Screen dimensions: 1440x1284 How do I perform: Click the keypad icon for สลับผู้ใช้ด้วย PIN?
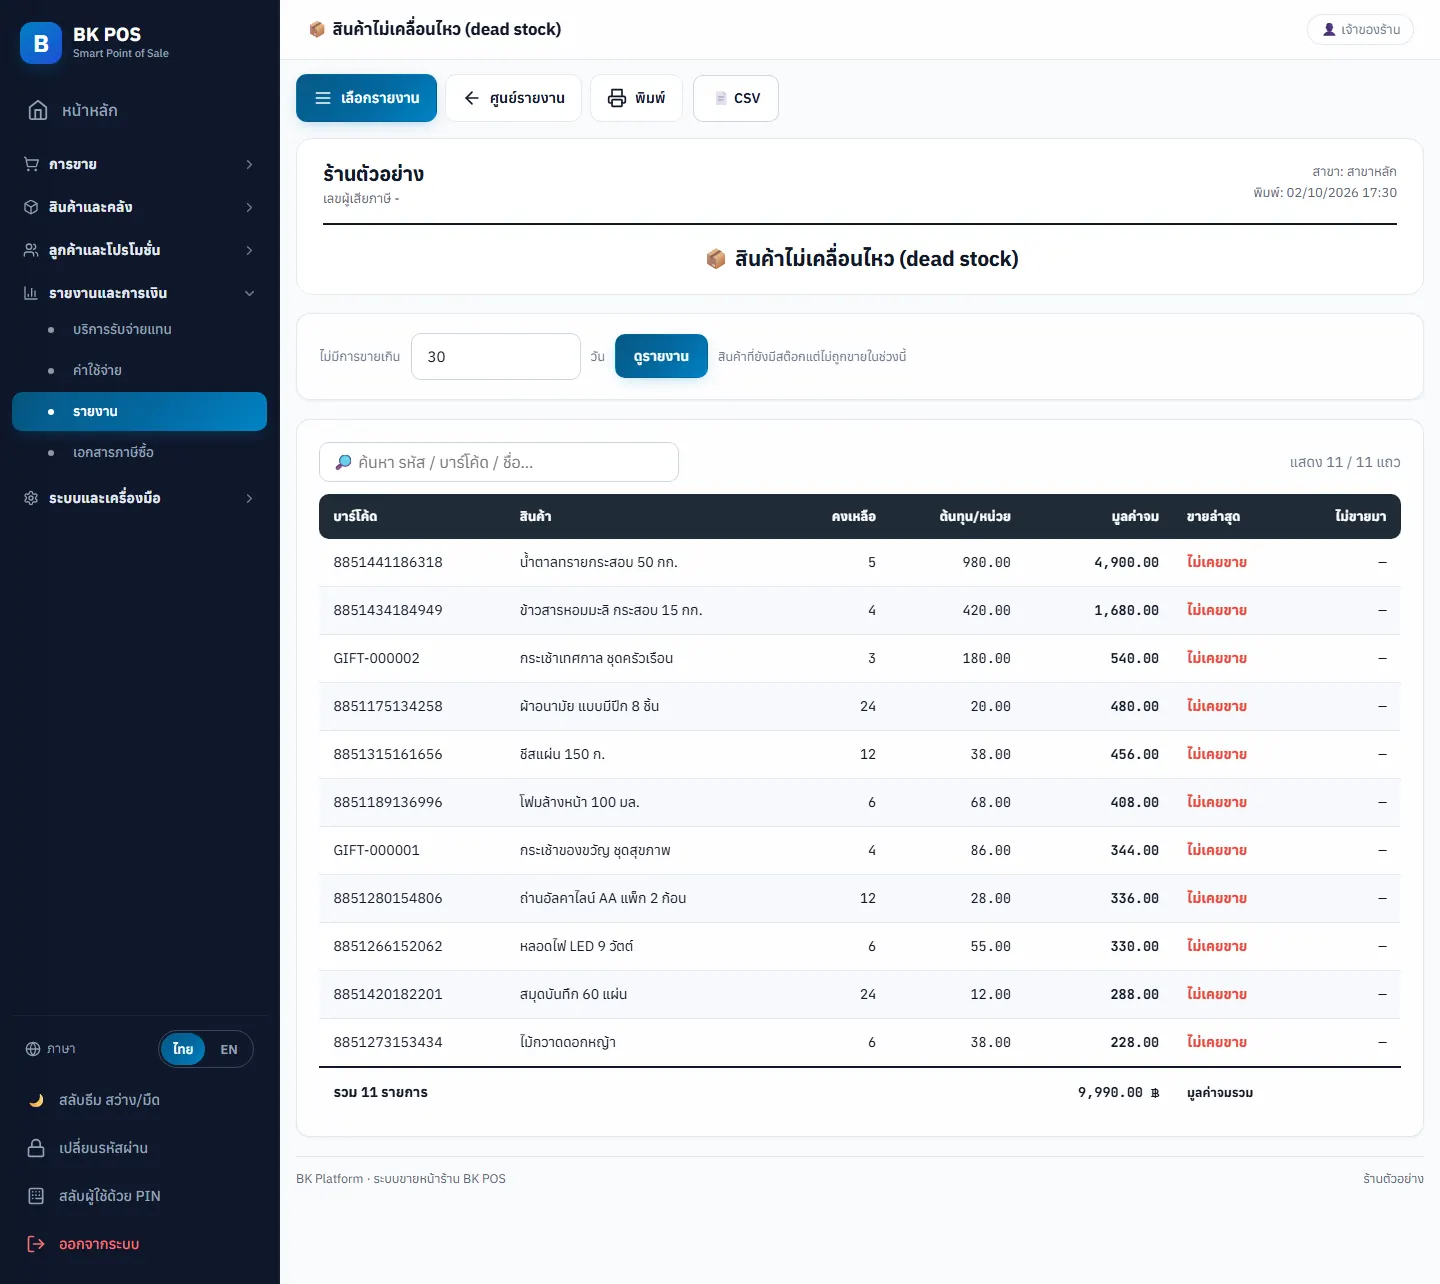pyautogui.click(x=36, y=1196)
